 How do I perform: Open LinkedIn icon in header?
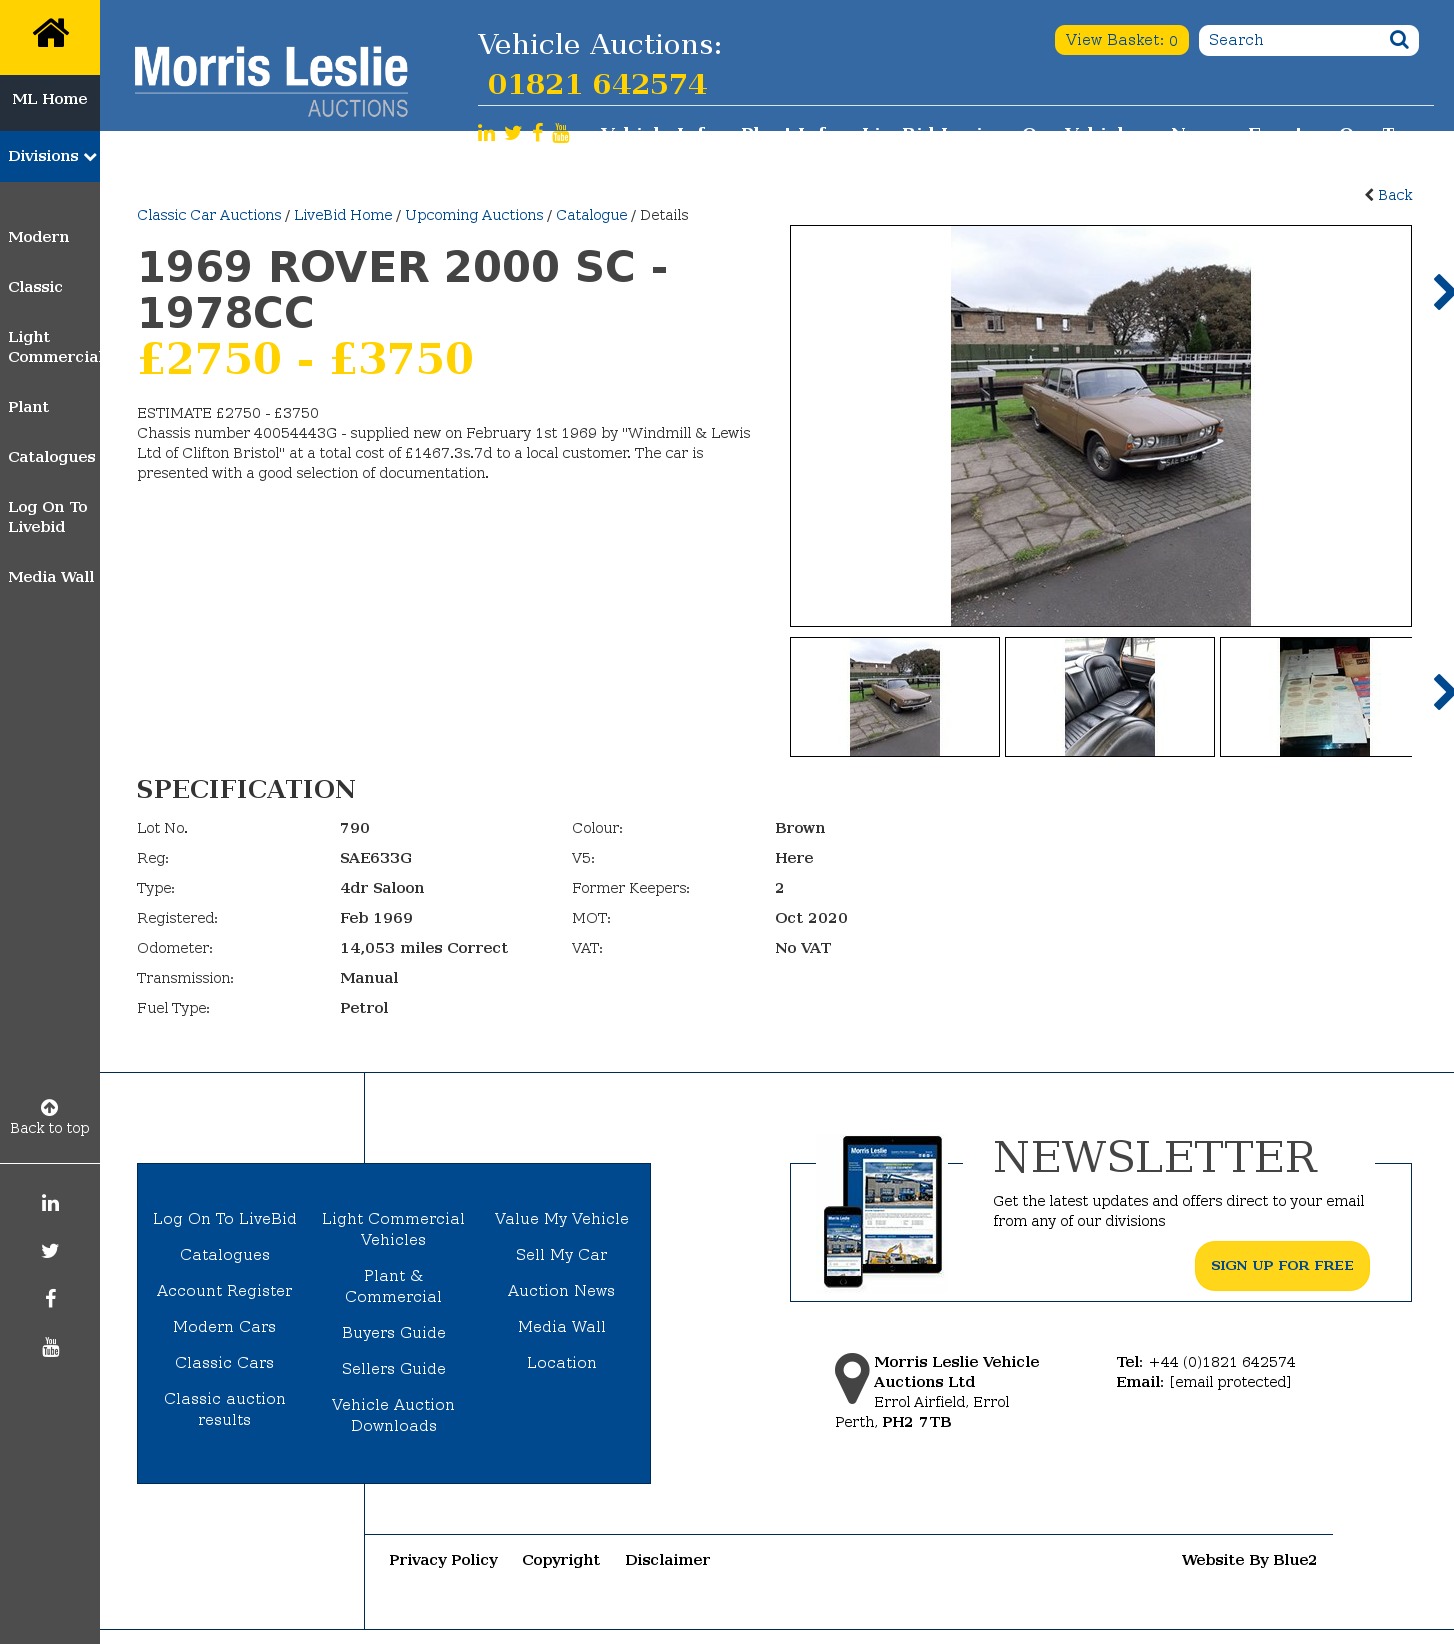pos(486,133)
